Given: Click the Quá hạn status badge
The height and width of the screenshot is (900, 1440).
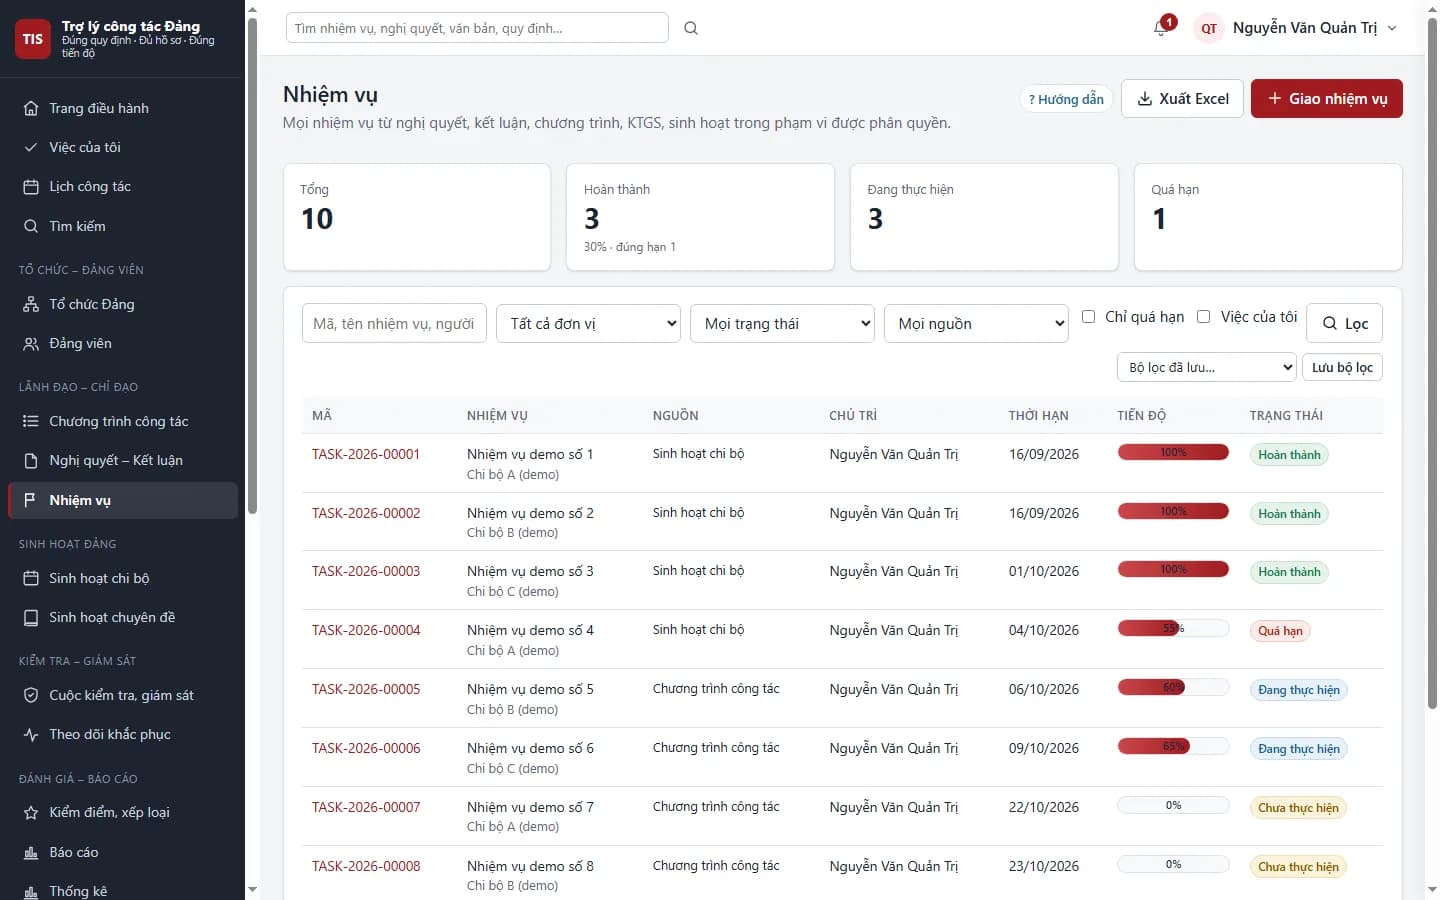Looking at the screenshot, I should click(x=1280, y=631).
